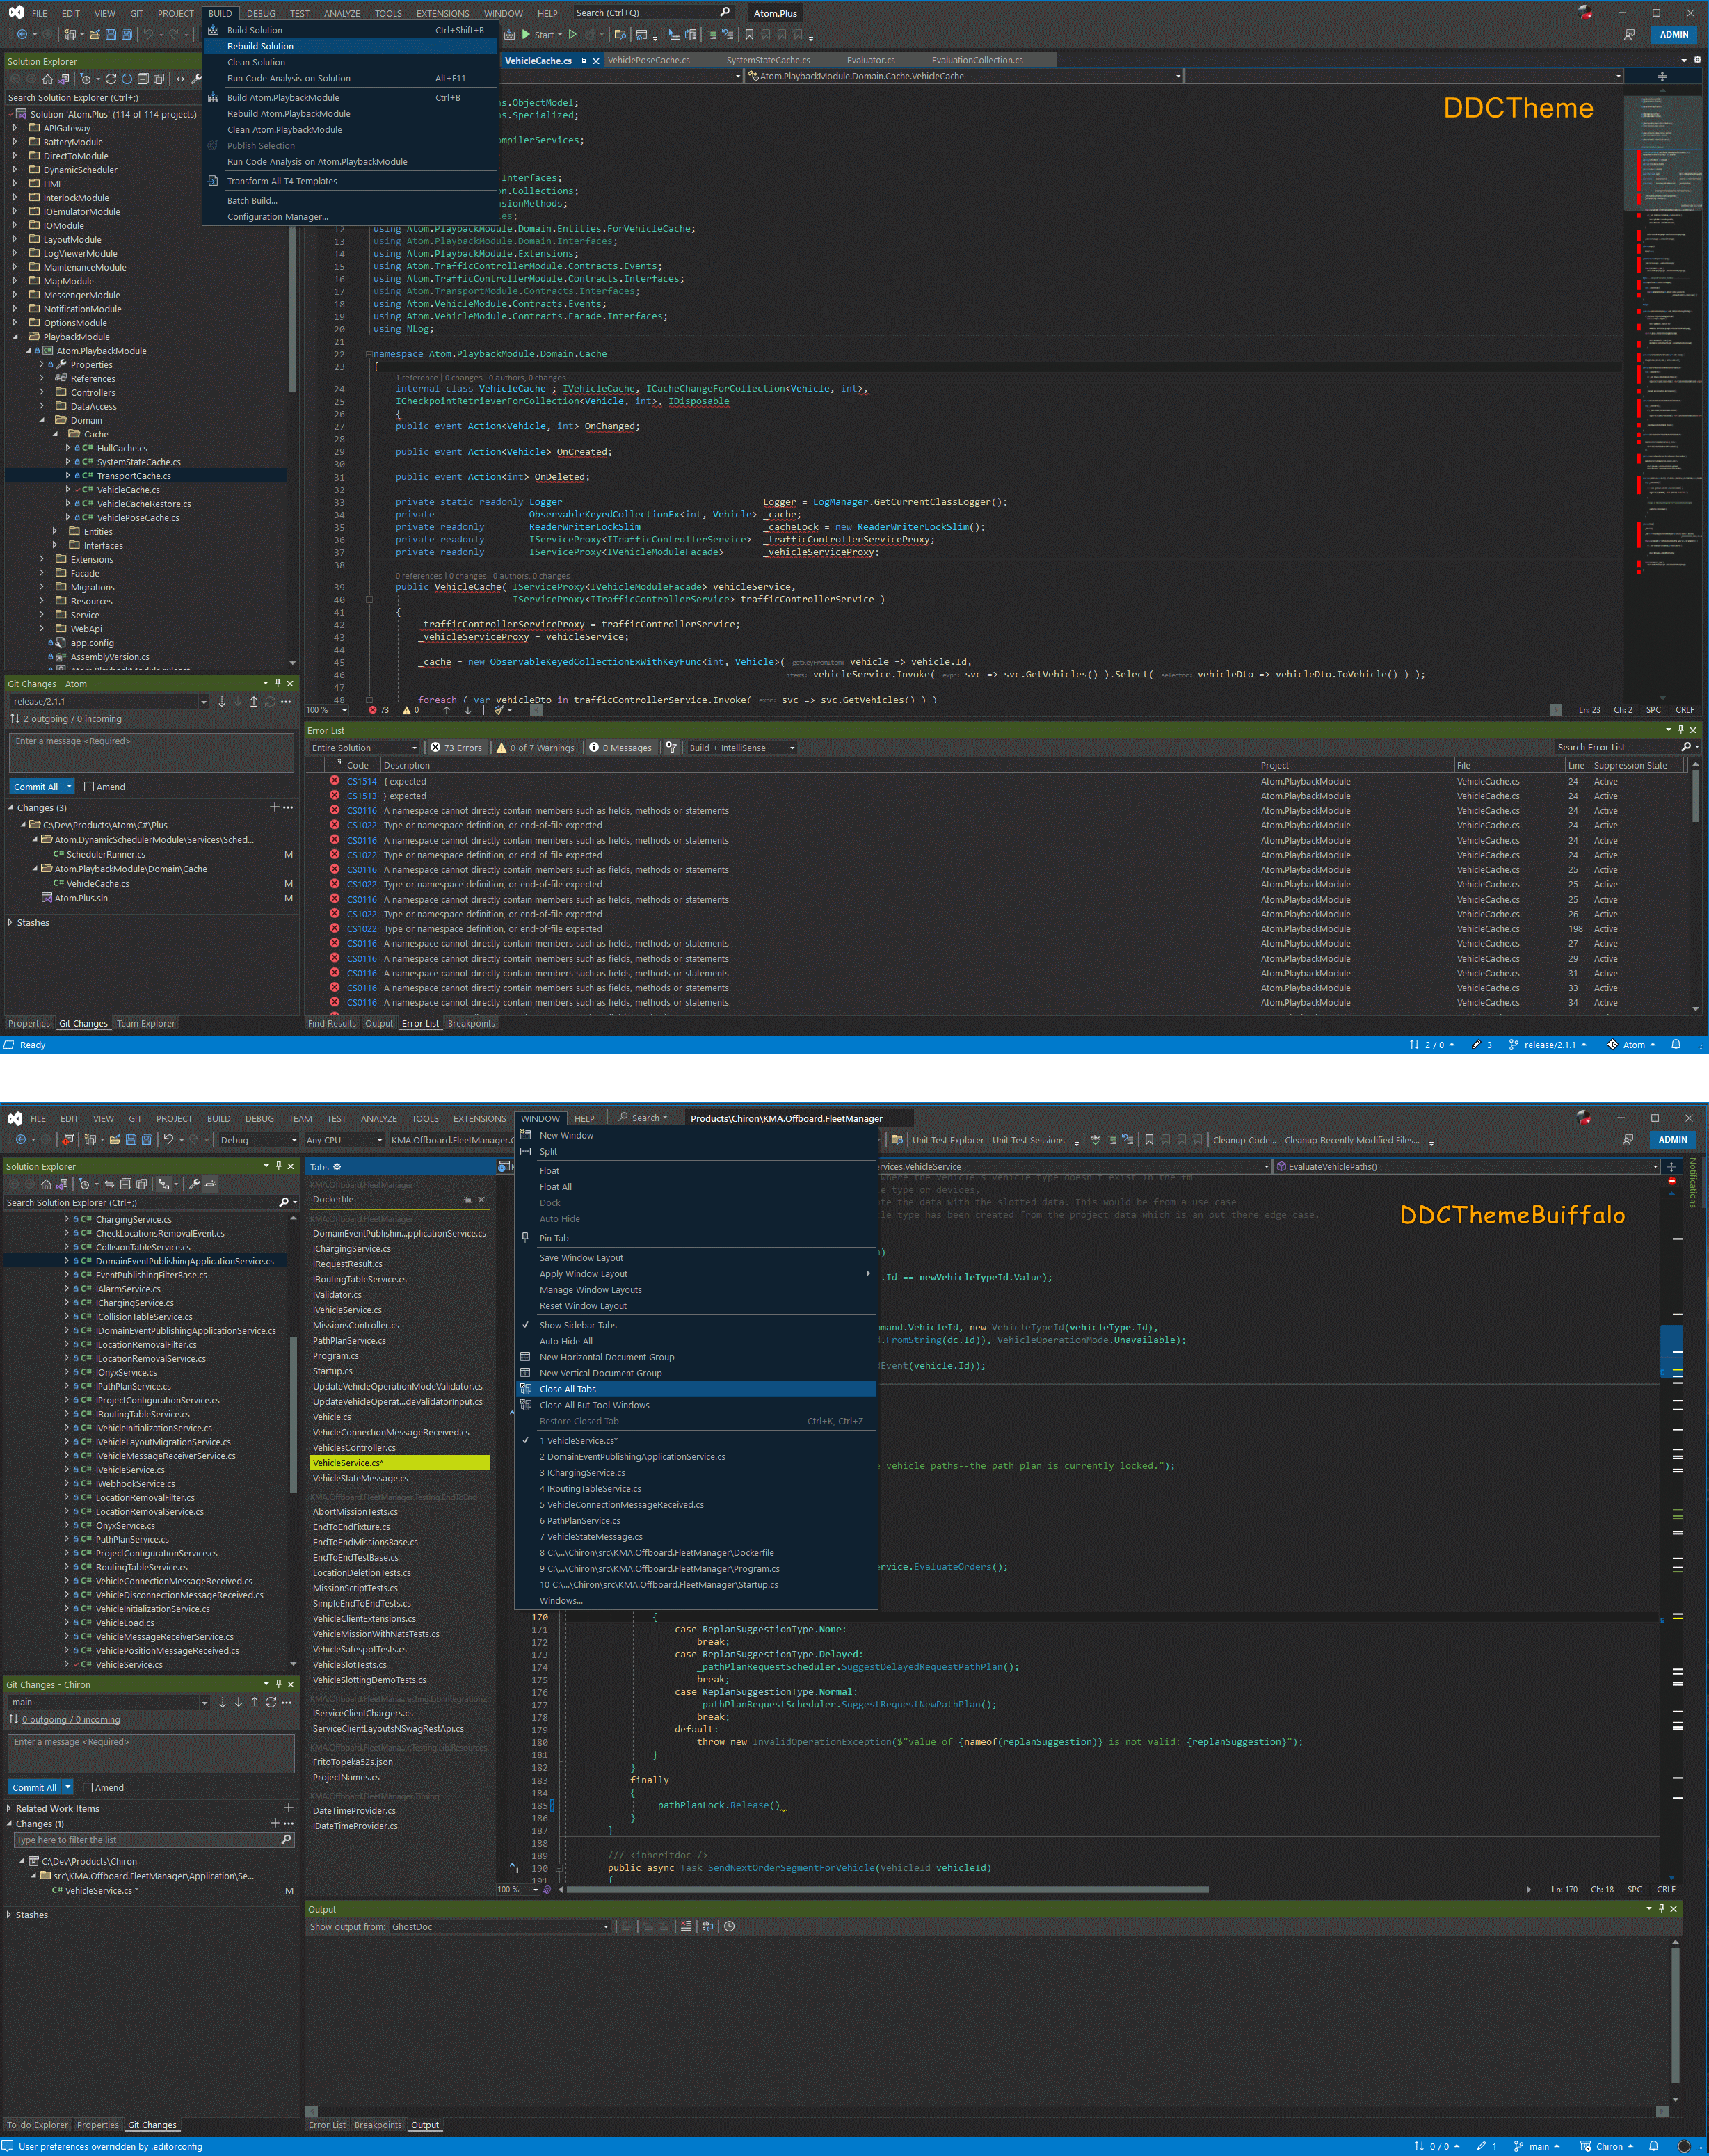Toggle the 0 Messages filter button
The width and height of the screenshot is (1709, 2156).
pos(621,748)
